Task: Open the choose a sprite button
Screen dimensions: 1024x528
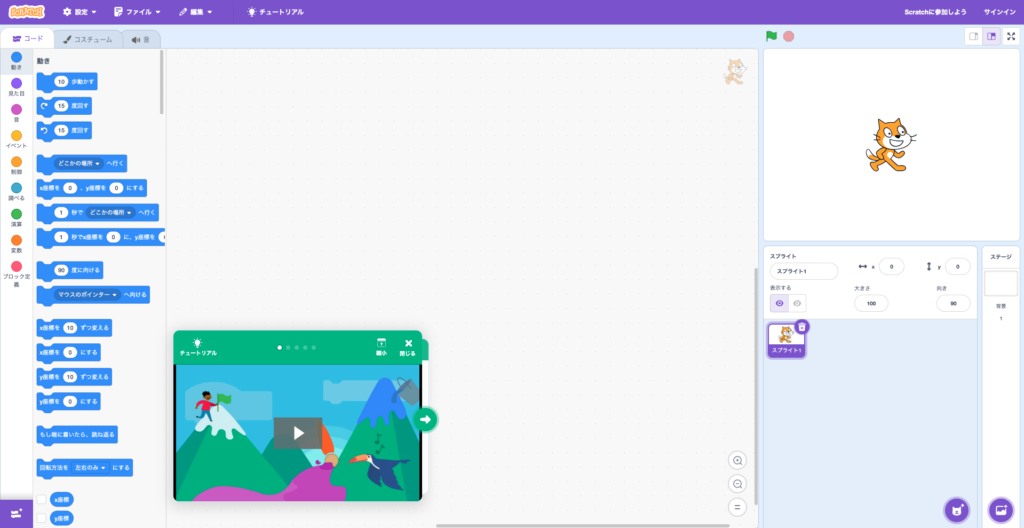Action: (957, 510)
